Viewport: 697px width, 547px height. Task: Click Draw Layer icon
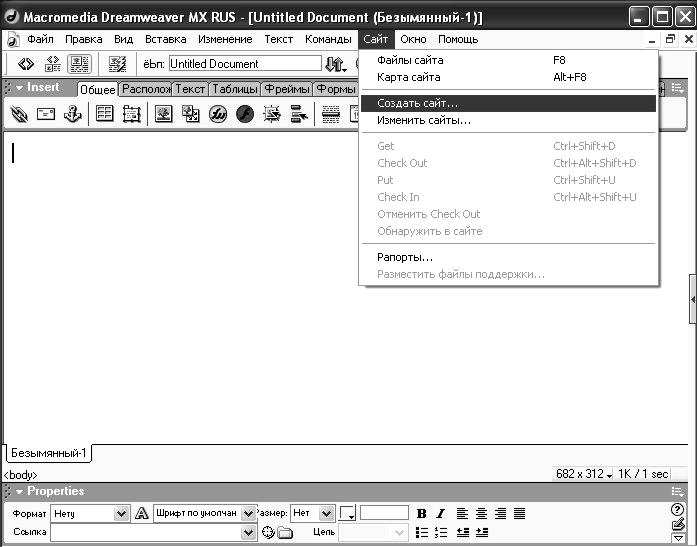[132, 114]
